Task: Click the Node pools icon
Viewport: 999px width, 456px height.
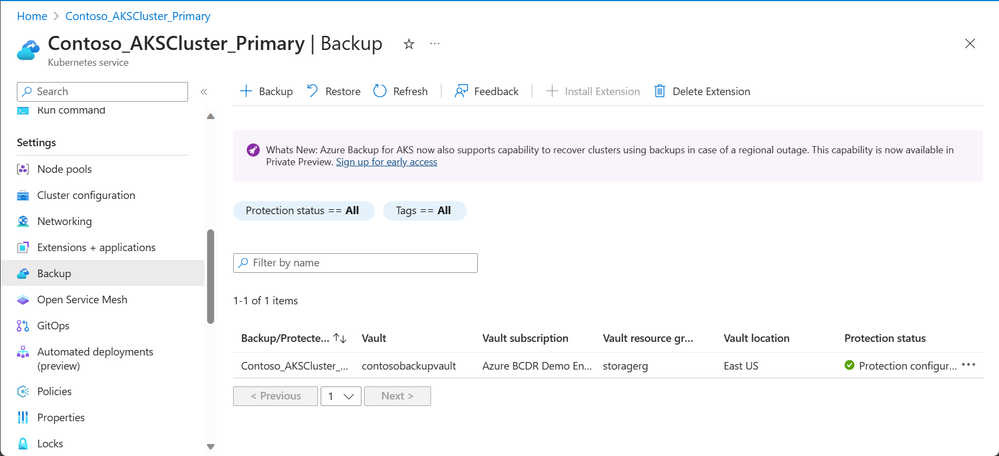Action: coord(23,169)
